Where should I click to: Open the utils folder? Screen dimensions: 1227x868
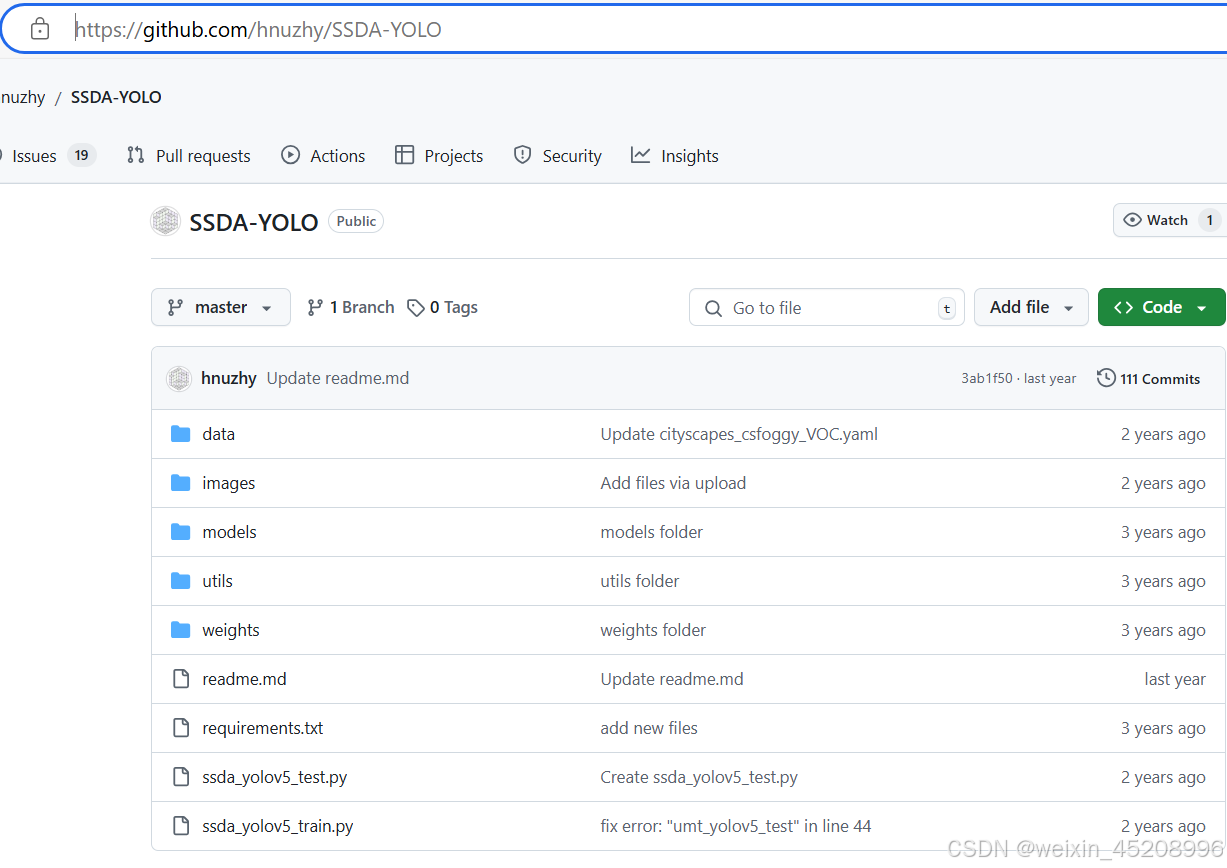[217, 581]
